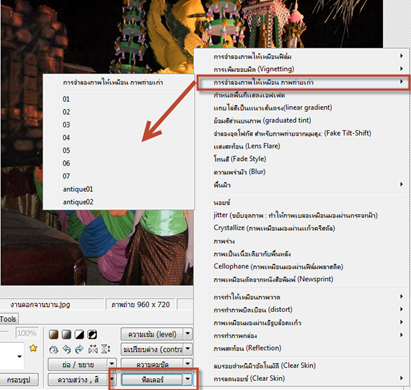Click the arbitrary rotate icon
This screenshot has width=411, height=390.
(x=54, y=349)
